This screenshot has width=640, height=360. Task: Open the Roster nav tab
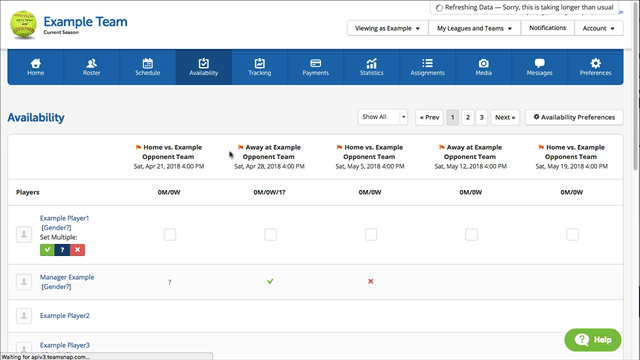[x=91, y=67]
